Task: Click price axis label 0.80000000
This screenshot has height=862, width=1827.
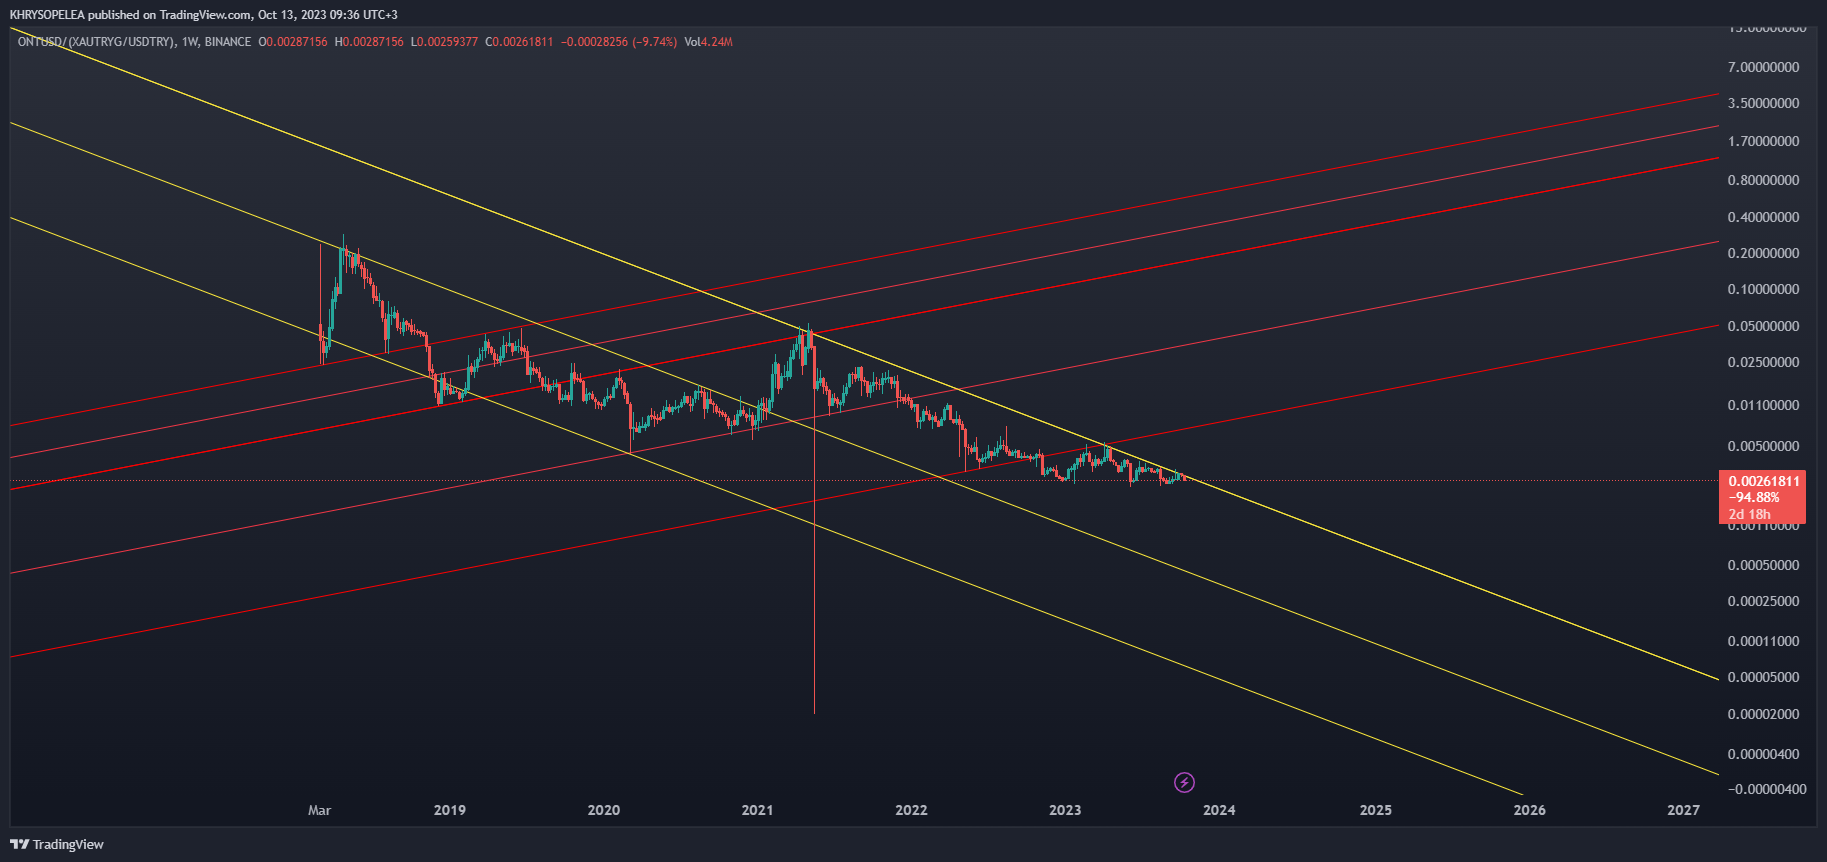Action: tap(1763, 180)
